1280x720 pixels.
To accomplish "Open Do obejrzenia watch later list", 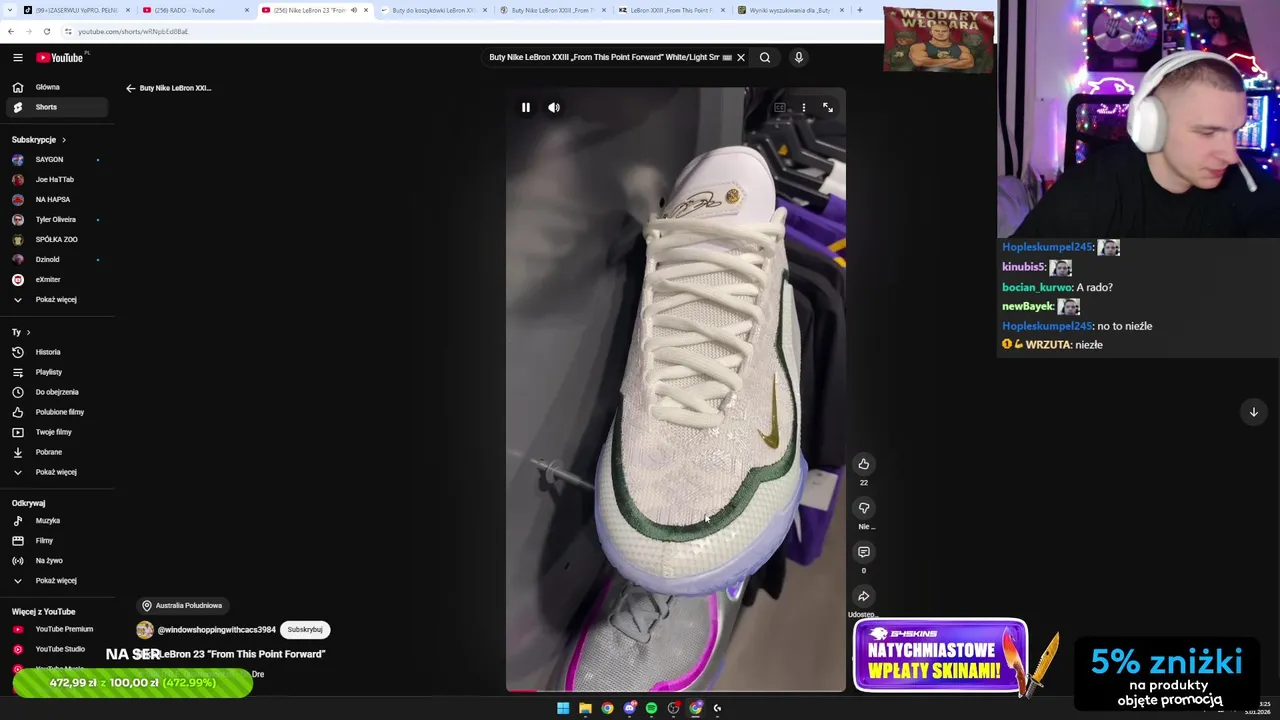I will tap(58, 392).
